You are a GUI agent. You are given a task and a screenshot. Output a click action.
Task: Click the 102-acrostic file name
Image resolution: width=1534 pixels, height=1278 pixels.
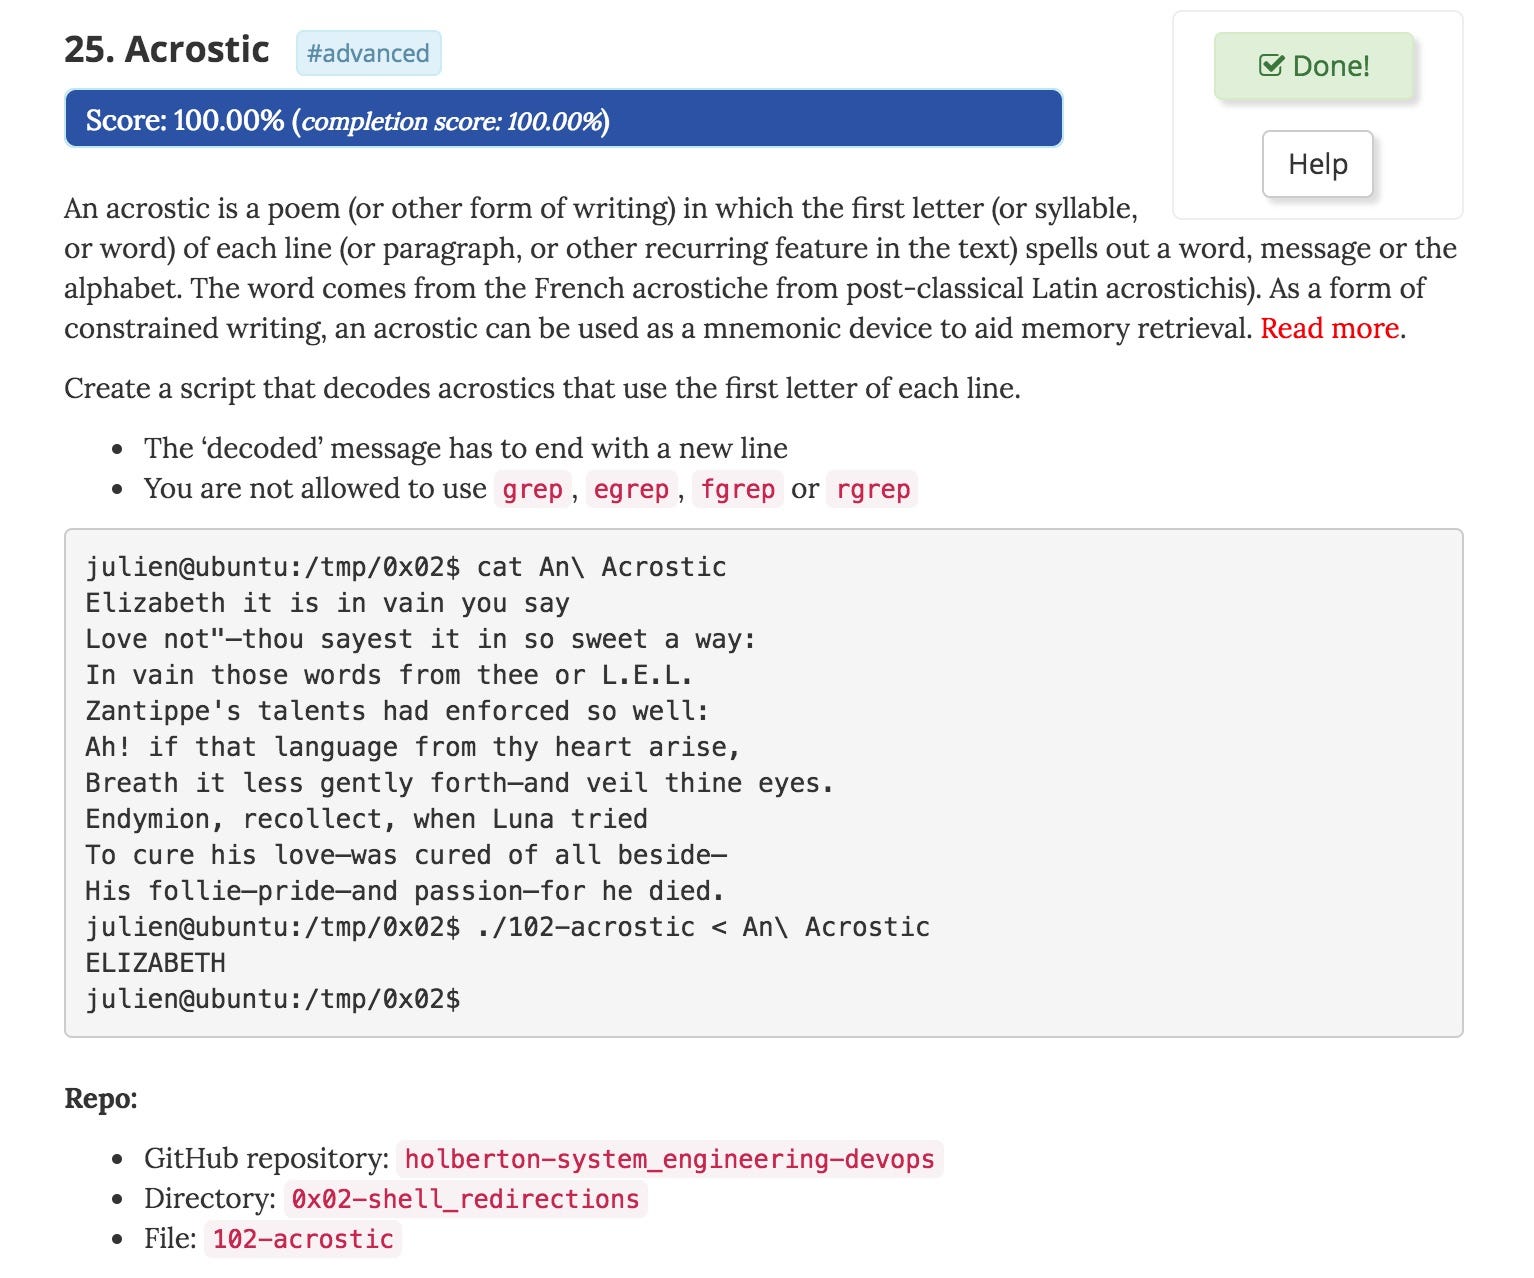pos(303,1239)
